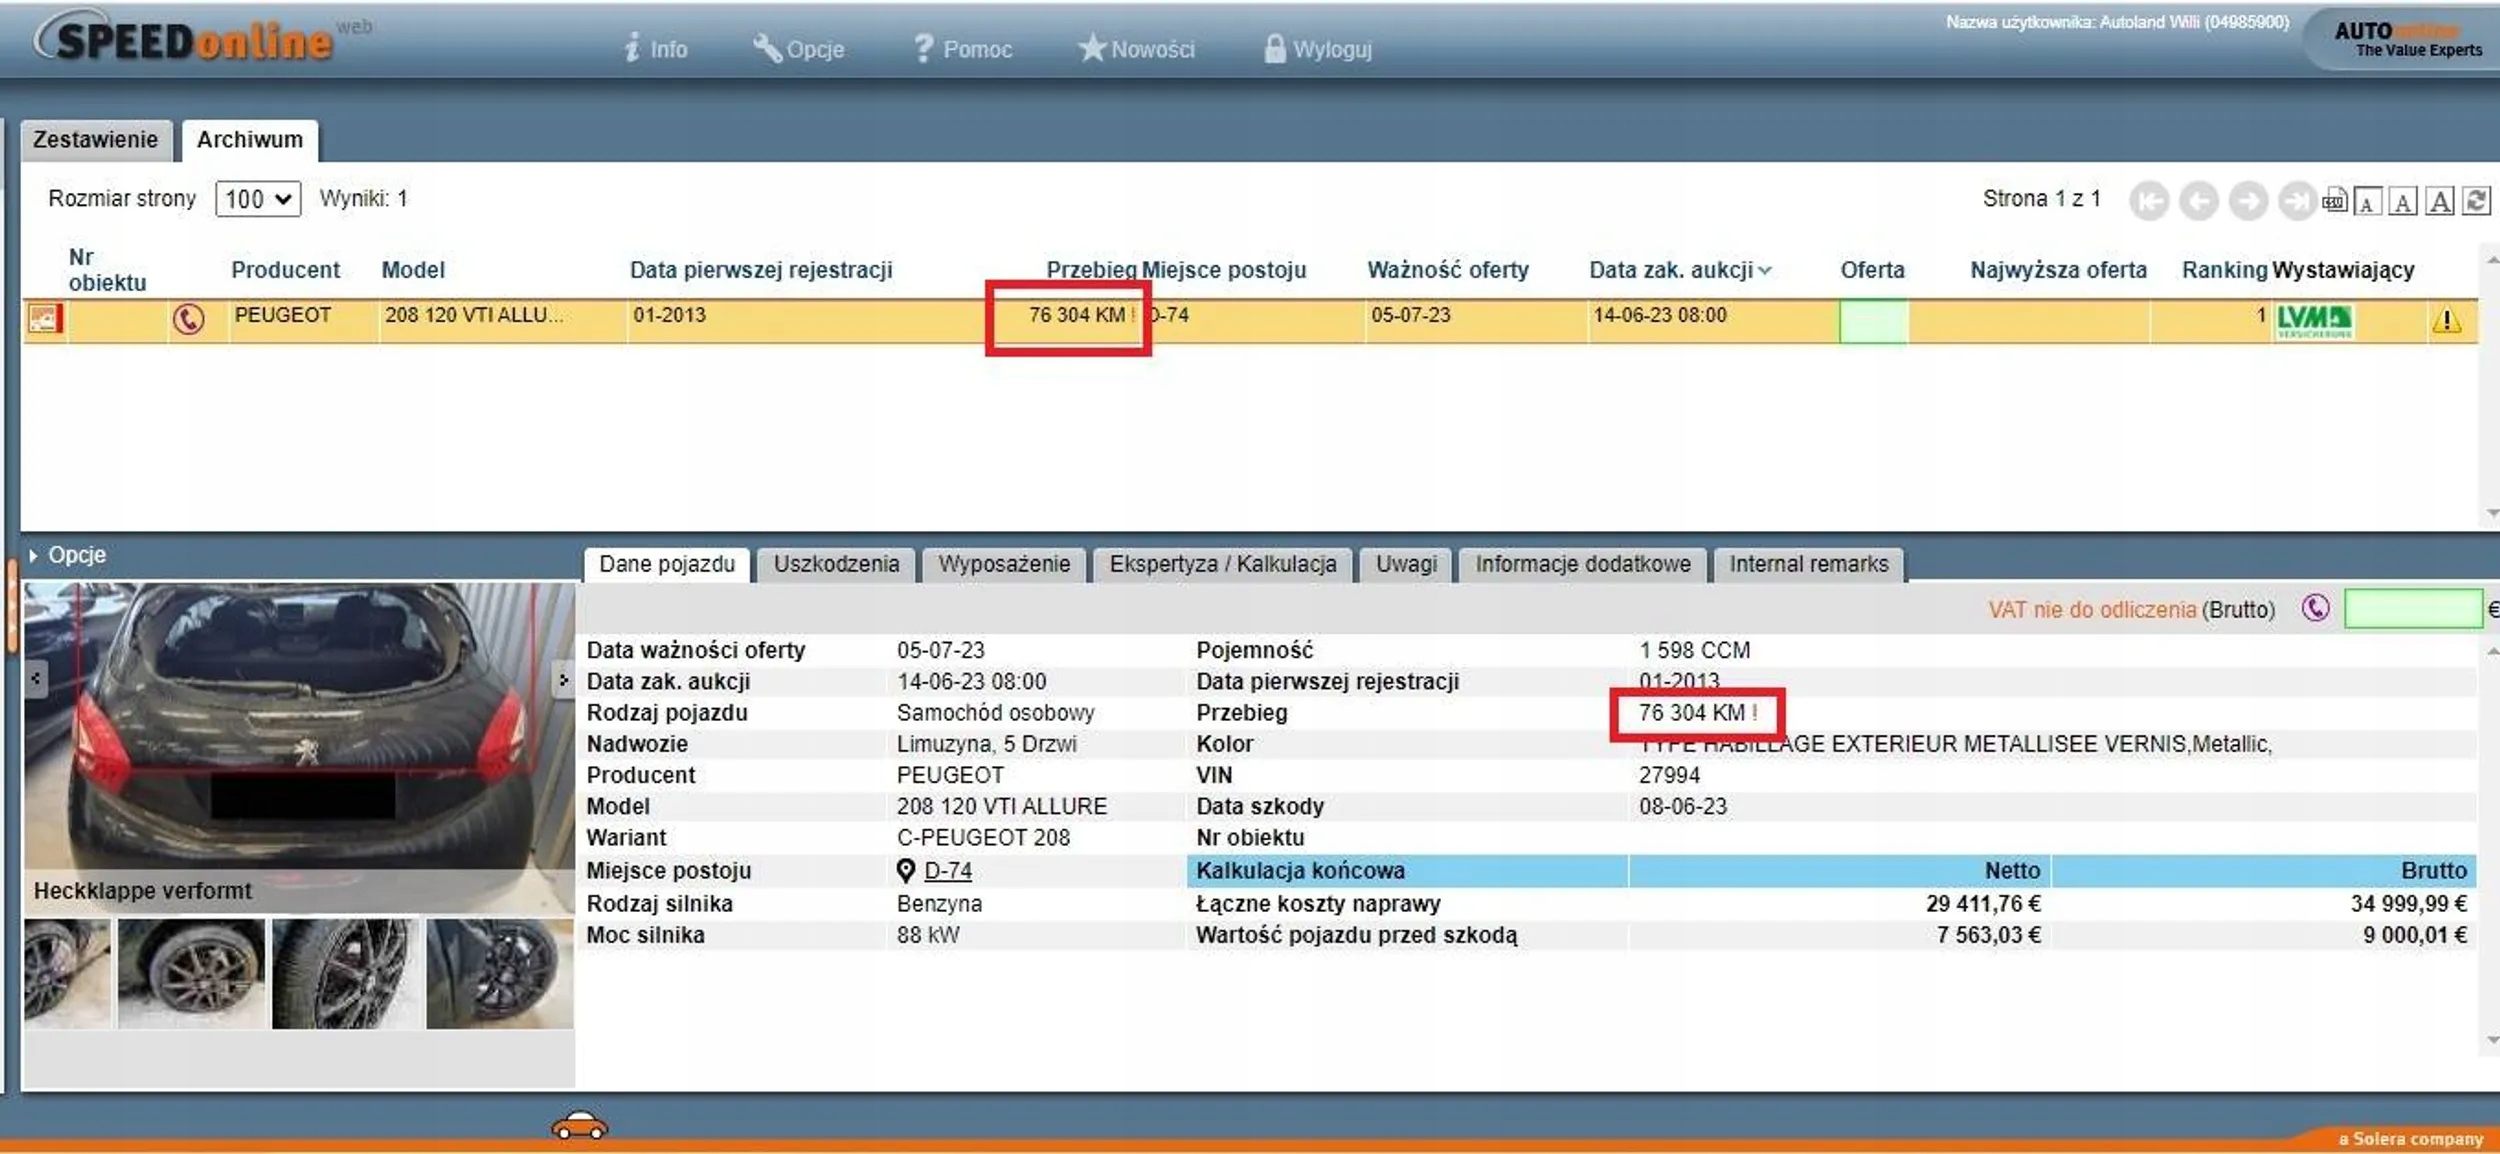Open the Uszkodzenia tab
Viewport: 2500px width, 1154px height.
836,564
